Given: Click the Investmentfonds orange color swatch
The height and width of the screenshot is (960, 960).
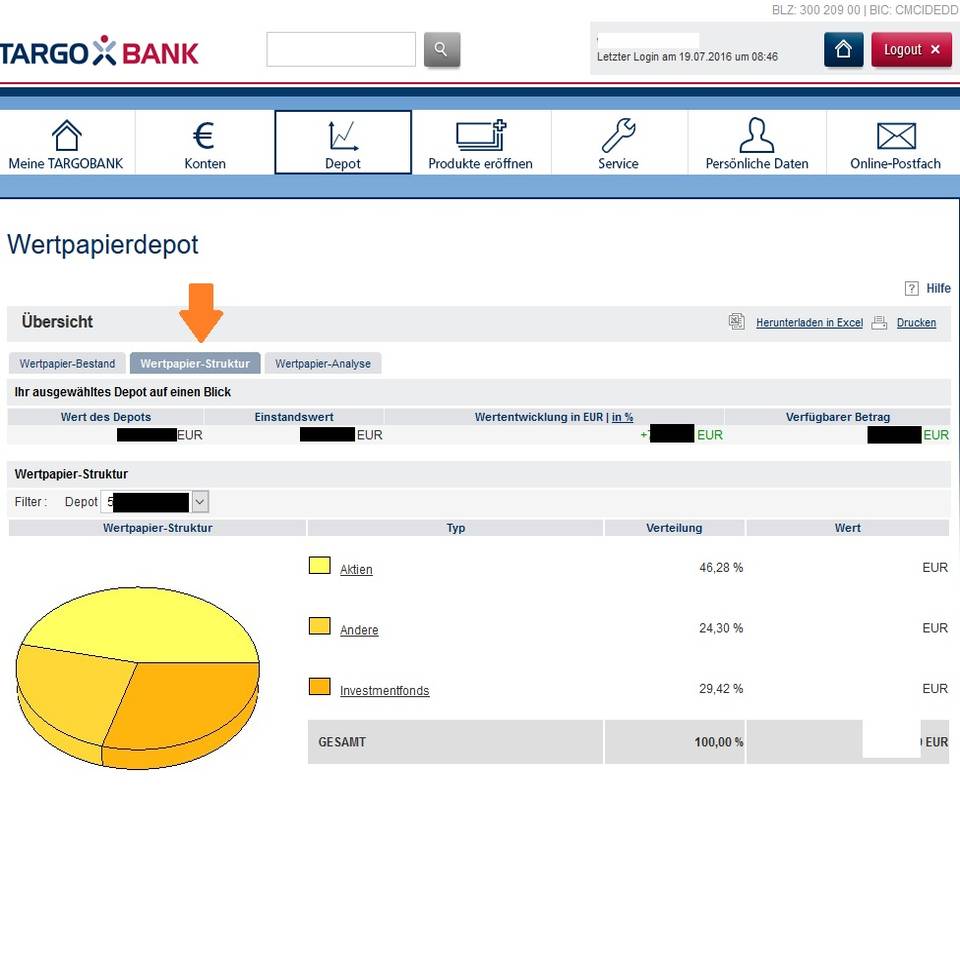Looking at the screenshot, I should tap(319, 687).
